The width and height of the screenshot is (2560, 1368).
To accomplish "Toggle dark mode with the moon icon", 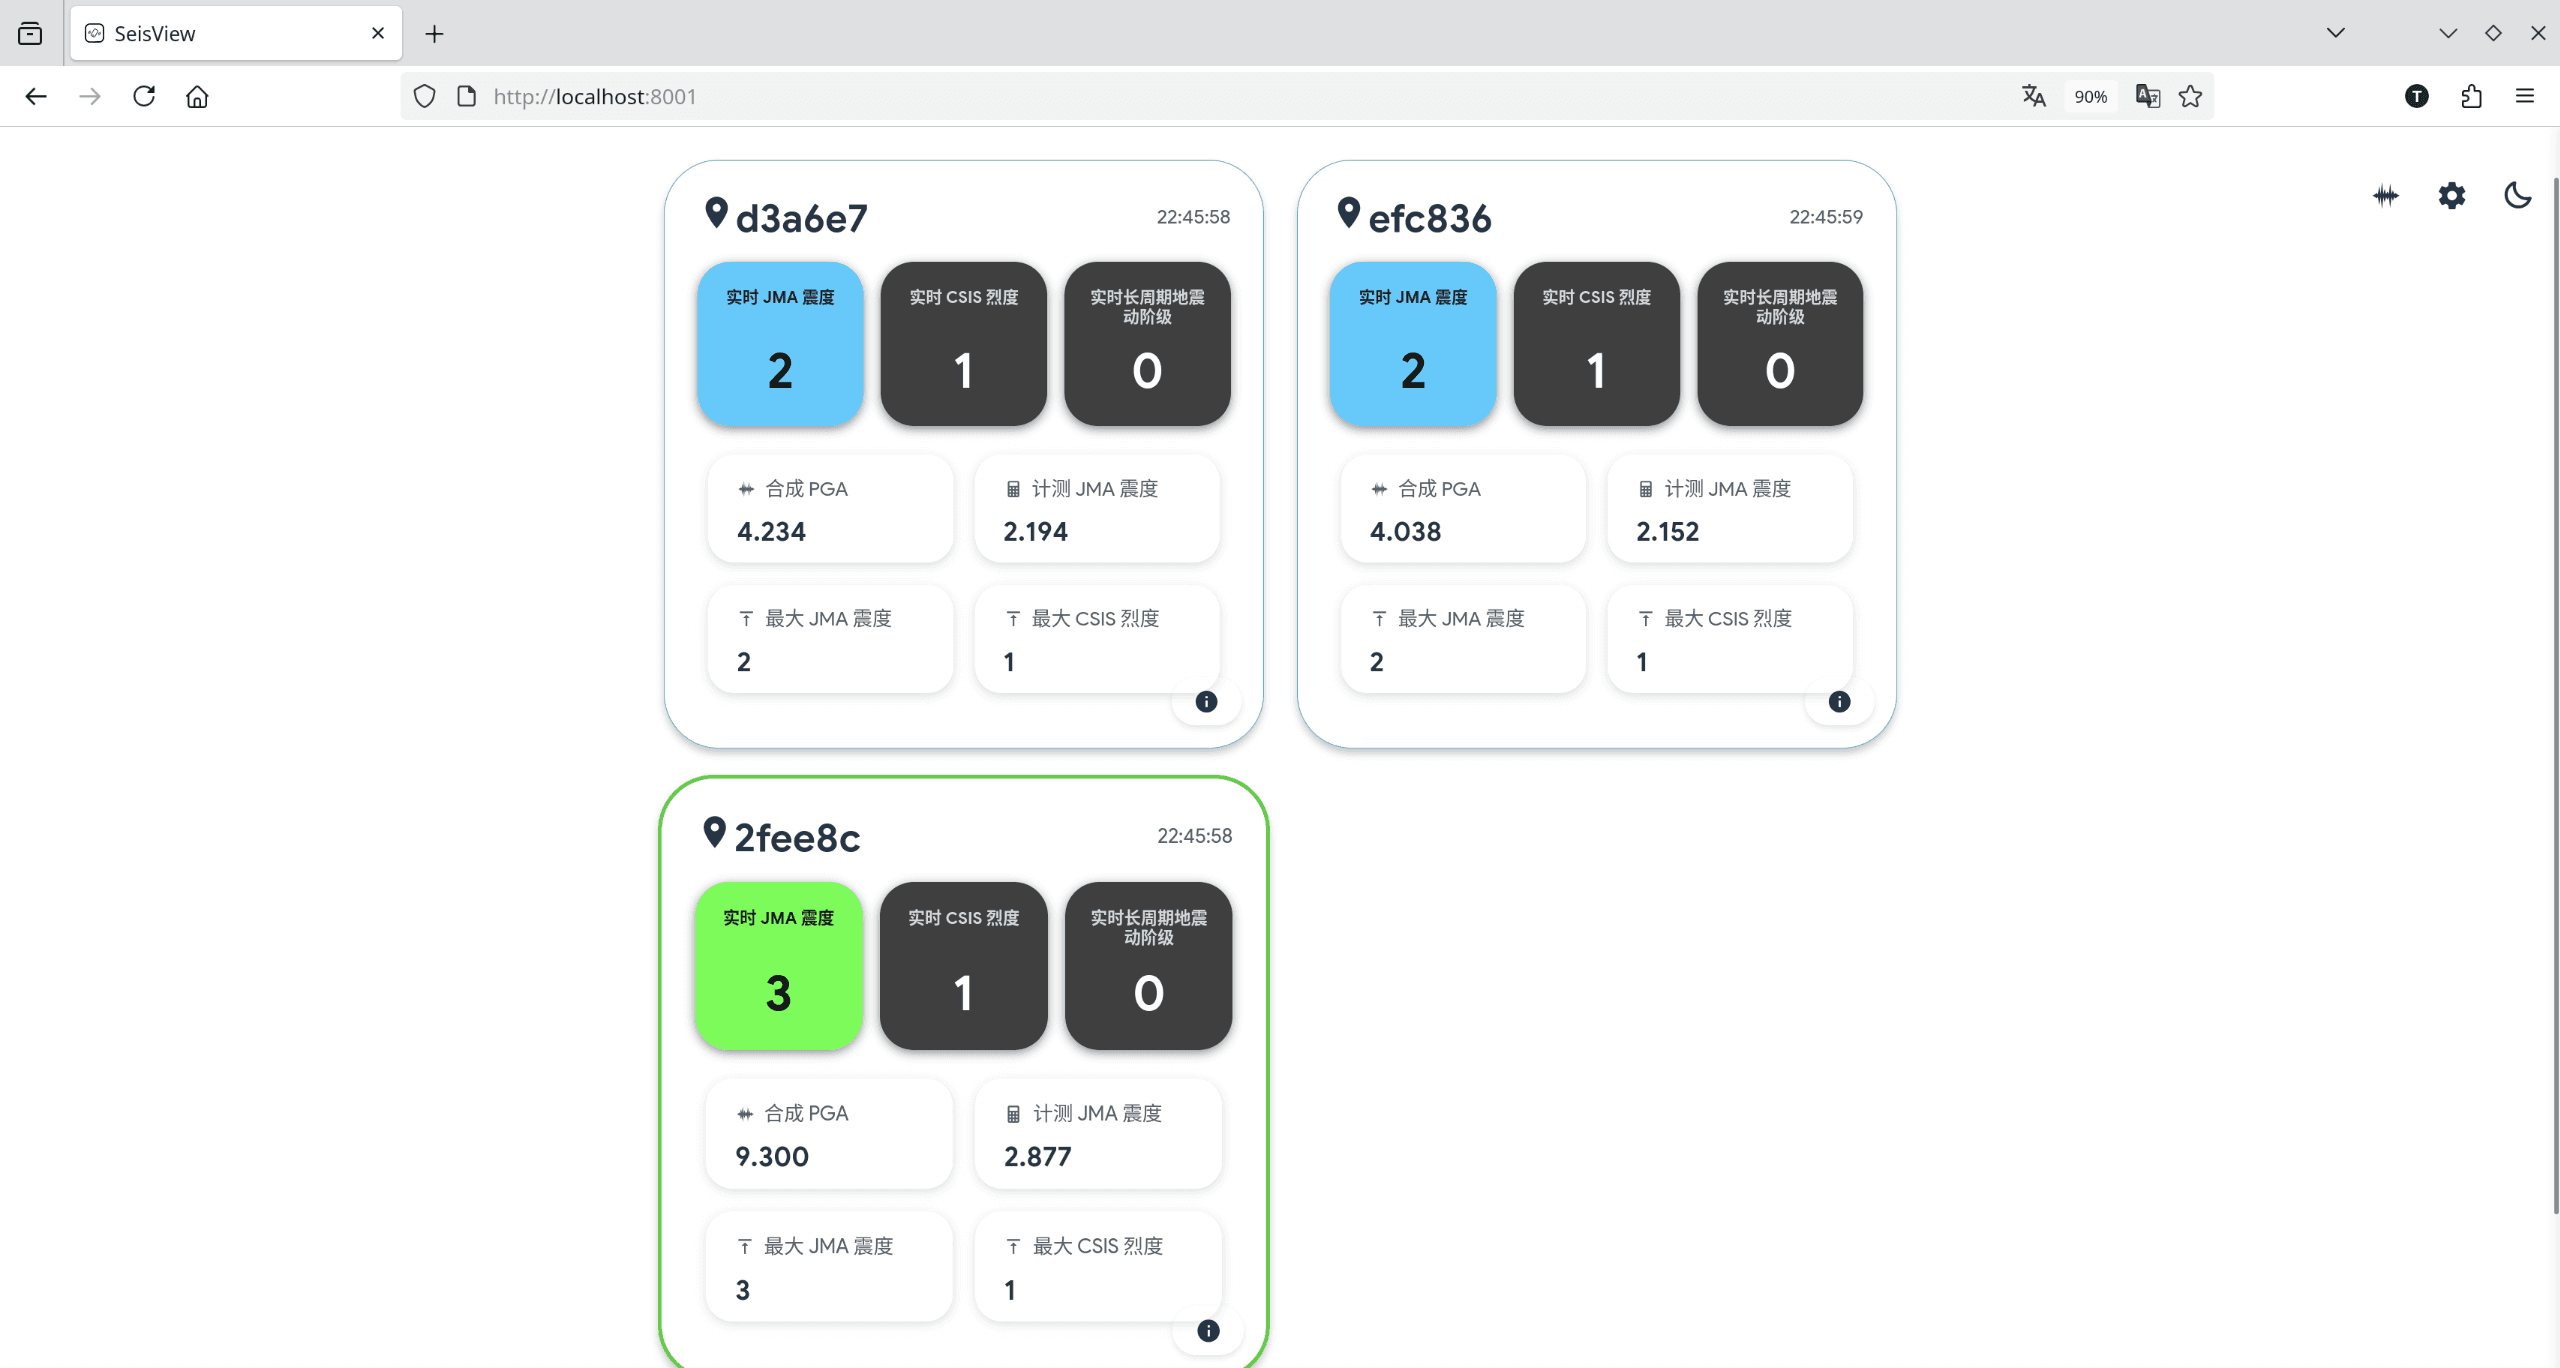I will (2517, 195).
